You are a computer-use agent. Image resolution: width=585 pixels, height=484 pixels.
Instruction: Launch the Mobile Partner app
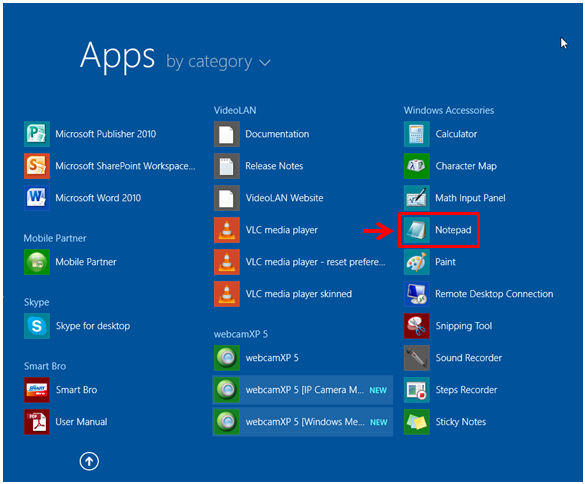pyautogui.click(x=71, y=262)
